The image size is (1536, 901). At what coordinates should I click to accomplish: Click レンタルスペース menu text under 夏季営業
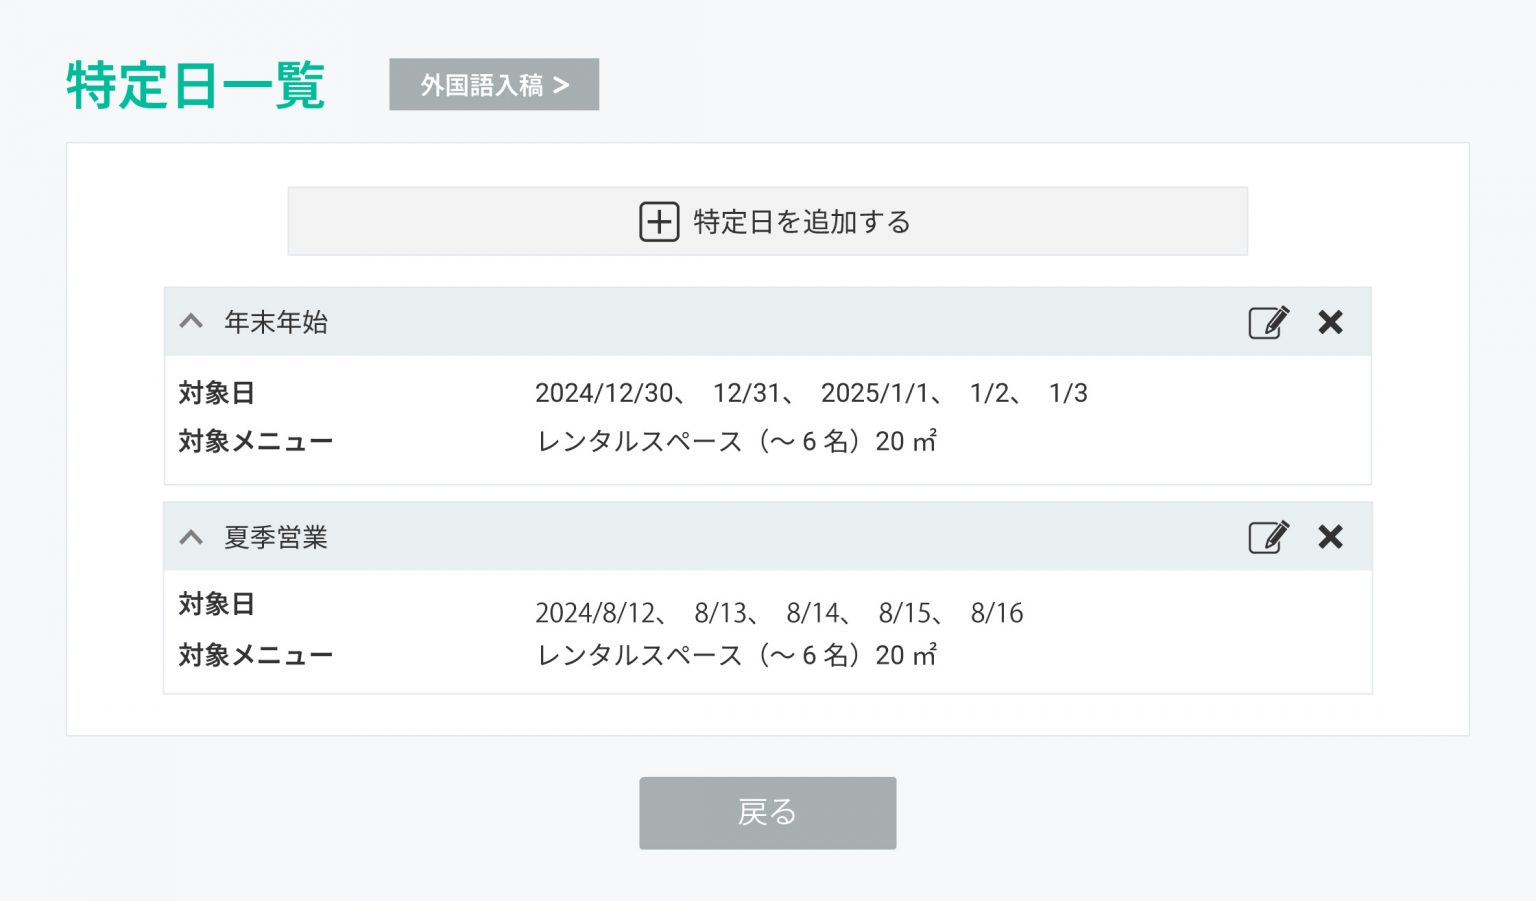point(736,655)
